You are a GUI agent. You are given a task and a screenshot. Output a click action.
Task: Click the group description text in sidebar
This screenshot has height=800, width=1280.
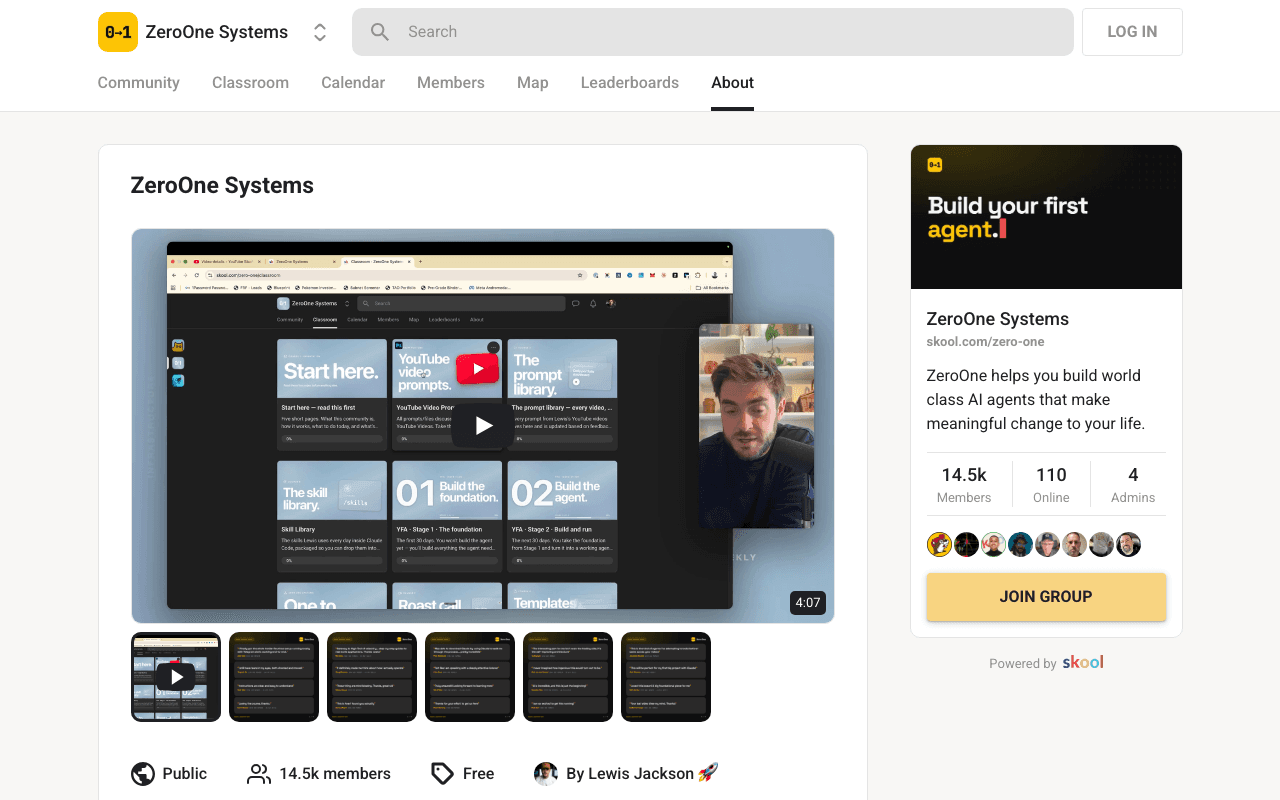1036,400
